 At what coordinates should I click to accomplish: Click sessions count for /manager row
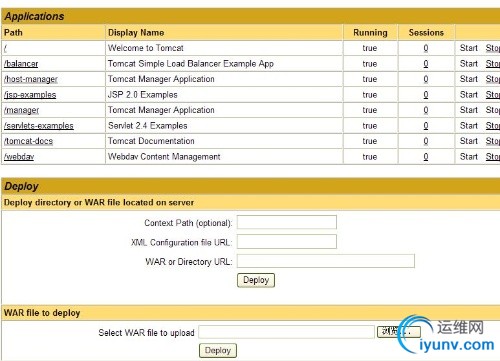click(426, 110)
